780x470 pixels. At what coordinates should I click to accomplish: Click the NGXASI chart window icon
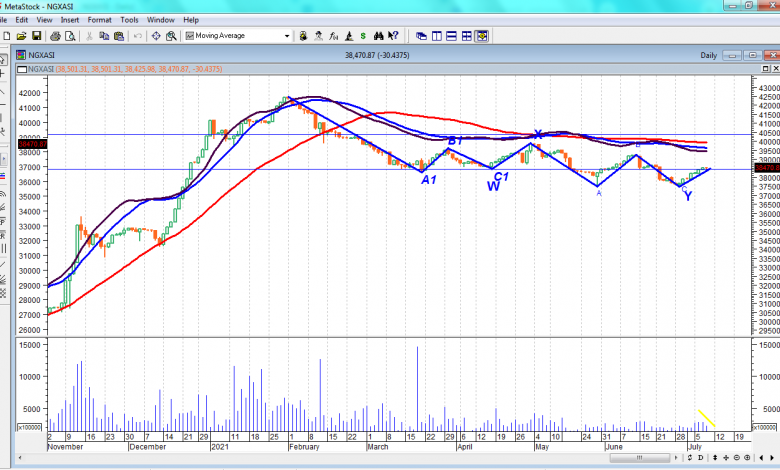pyautogui.click(x=21, y=55)
